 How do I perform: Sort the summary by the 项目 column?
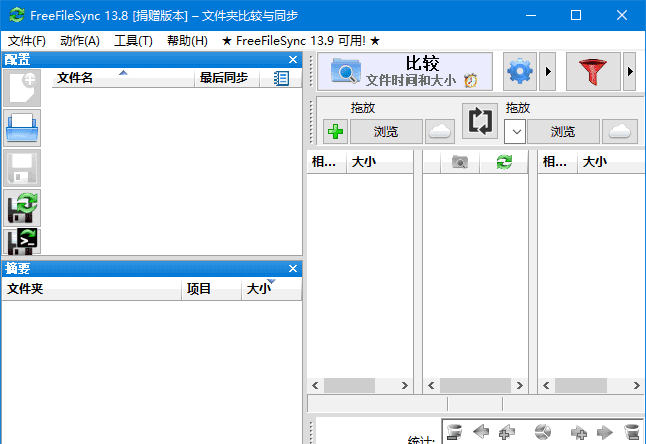coord(211,289)
